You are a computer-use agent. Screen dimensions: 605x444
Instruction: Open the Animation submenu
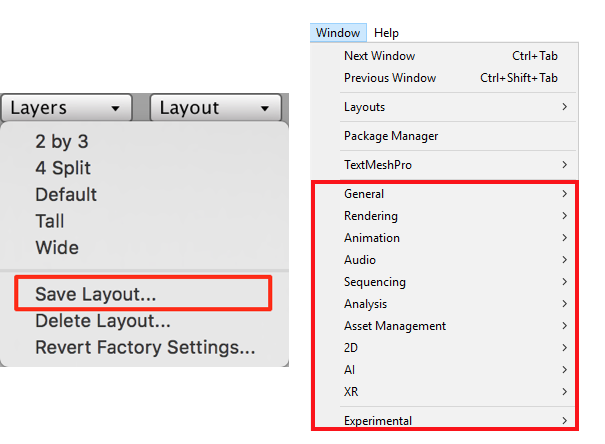[444, 238]
